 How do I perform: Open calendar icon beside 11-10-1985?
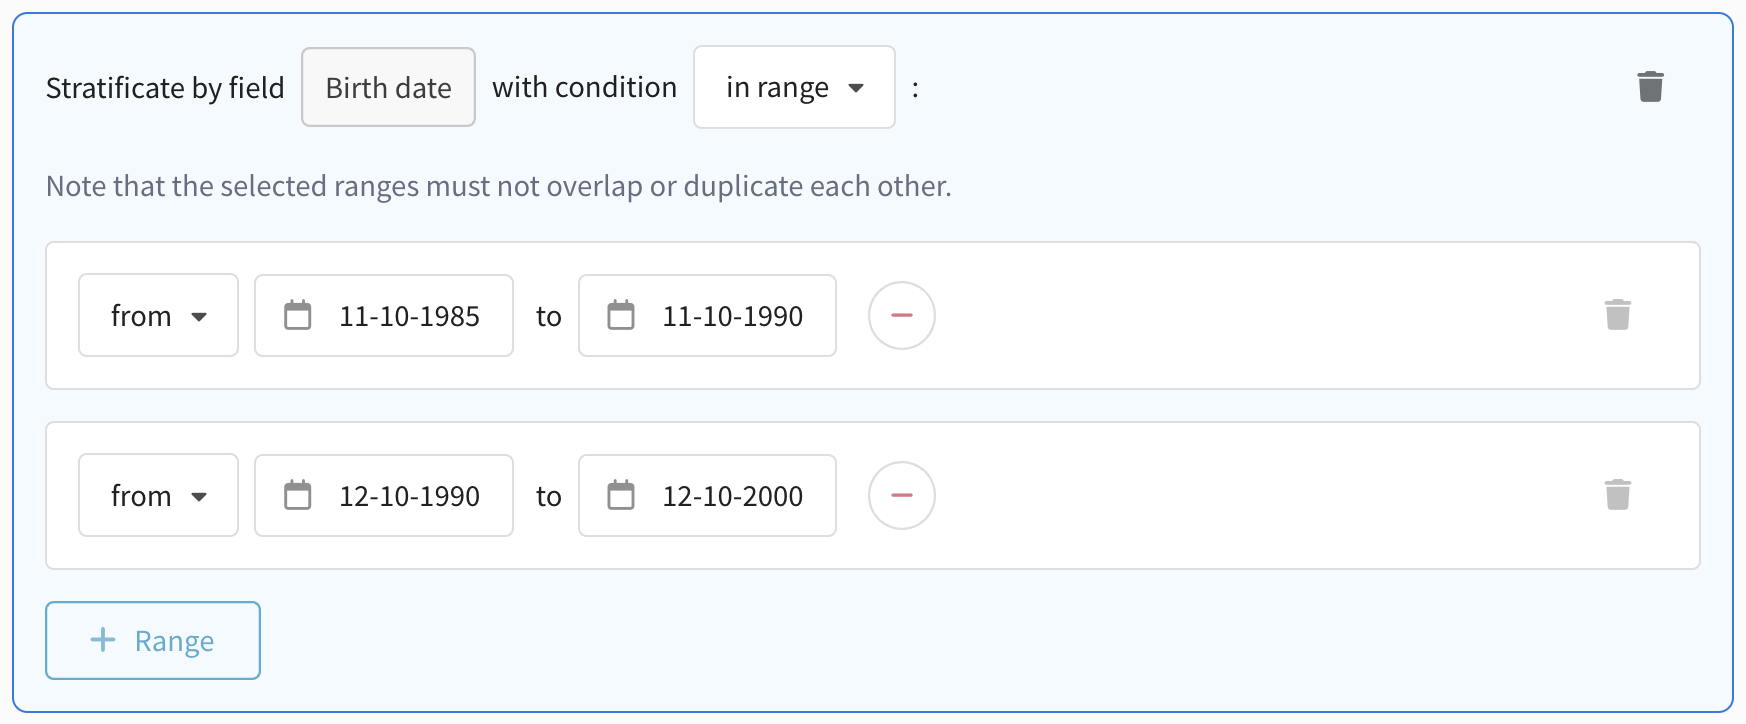click(x=298, y=315)
